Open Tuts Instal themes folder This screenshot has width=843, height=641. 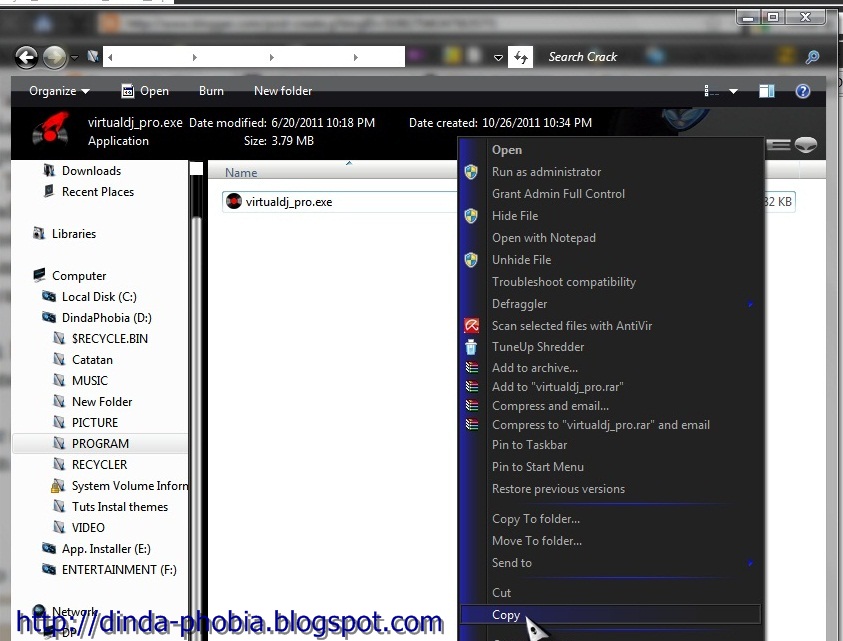click(110, 507)
